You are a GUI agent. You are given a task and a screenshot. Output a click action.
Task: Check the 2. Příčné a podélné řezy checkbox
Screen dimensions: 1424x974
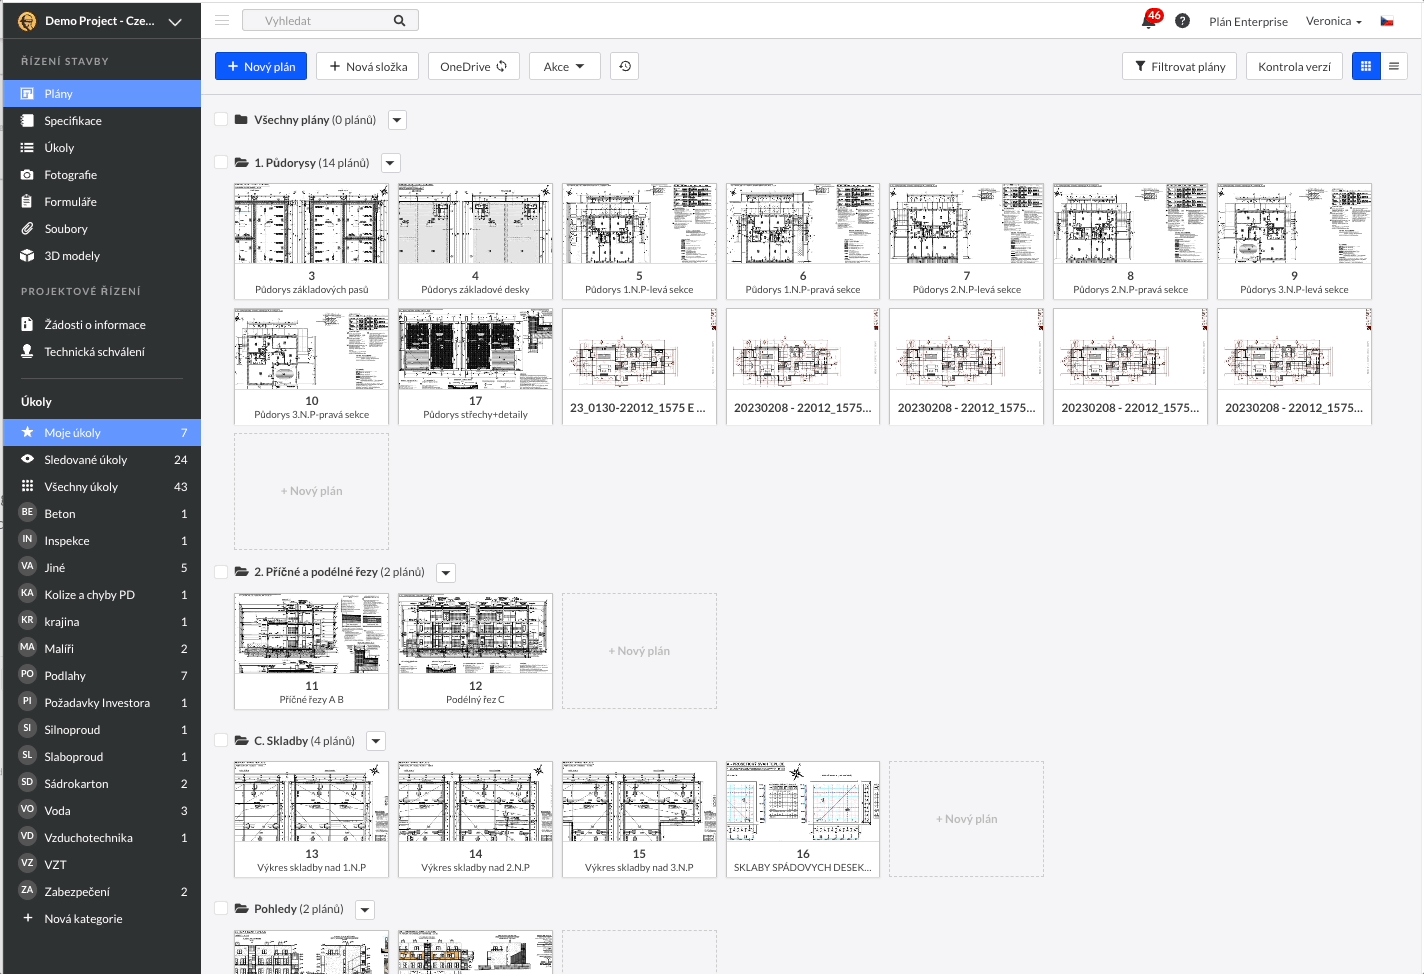click(221, 572)
